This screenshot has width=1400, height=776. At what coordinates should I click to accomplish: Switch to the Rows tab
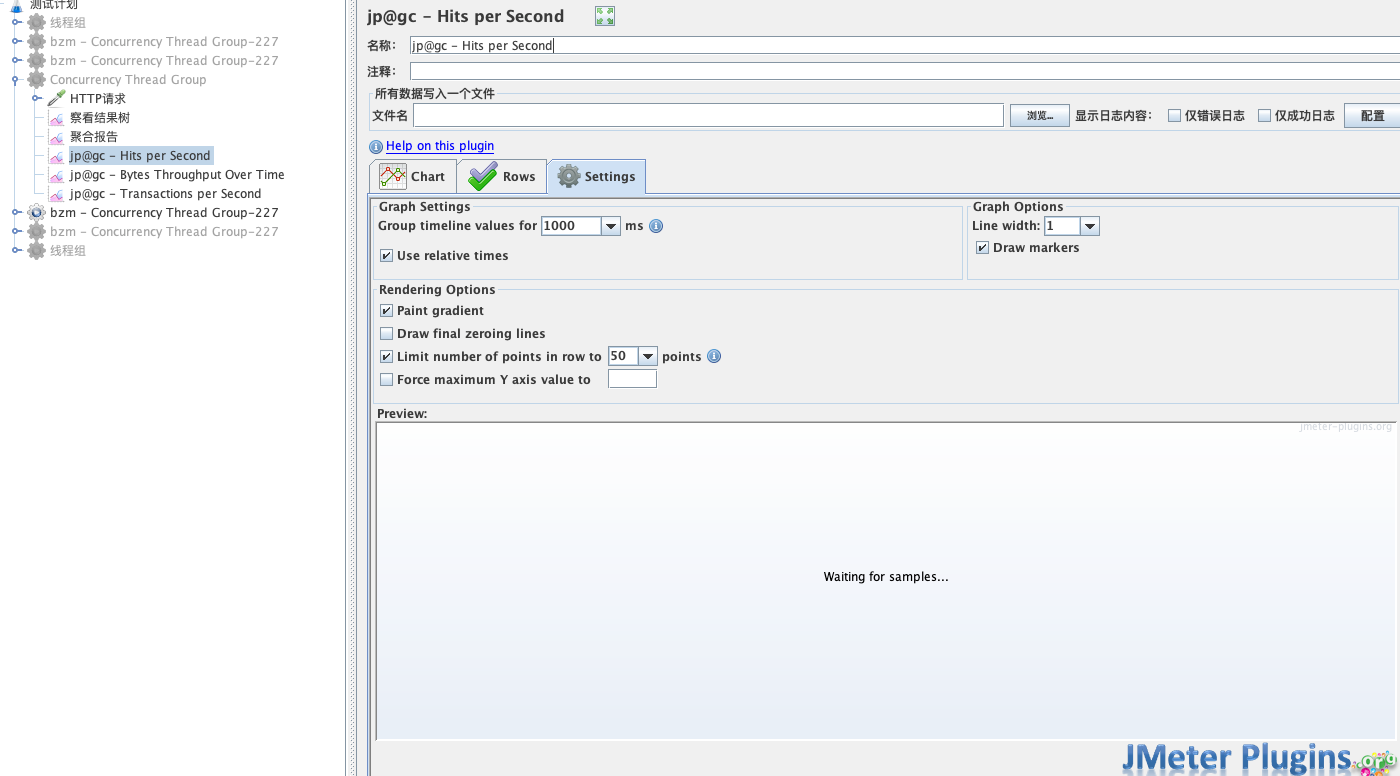click(x=502, y=176)
